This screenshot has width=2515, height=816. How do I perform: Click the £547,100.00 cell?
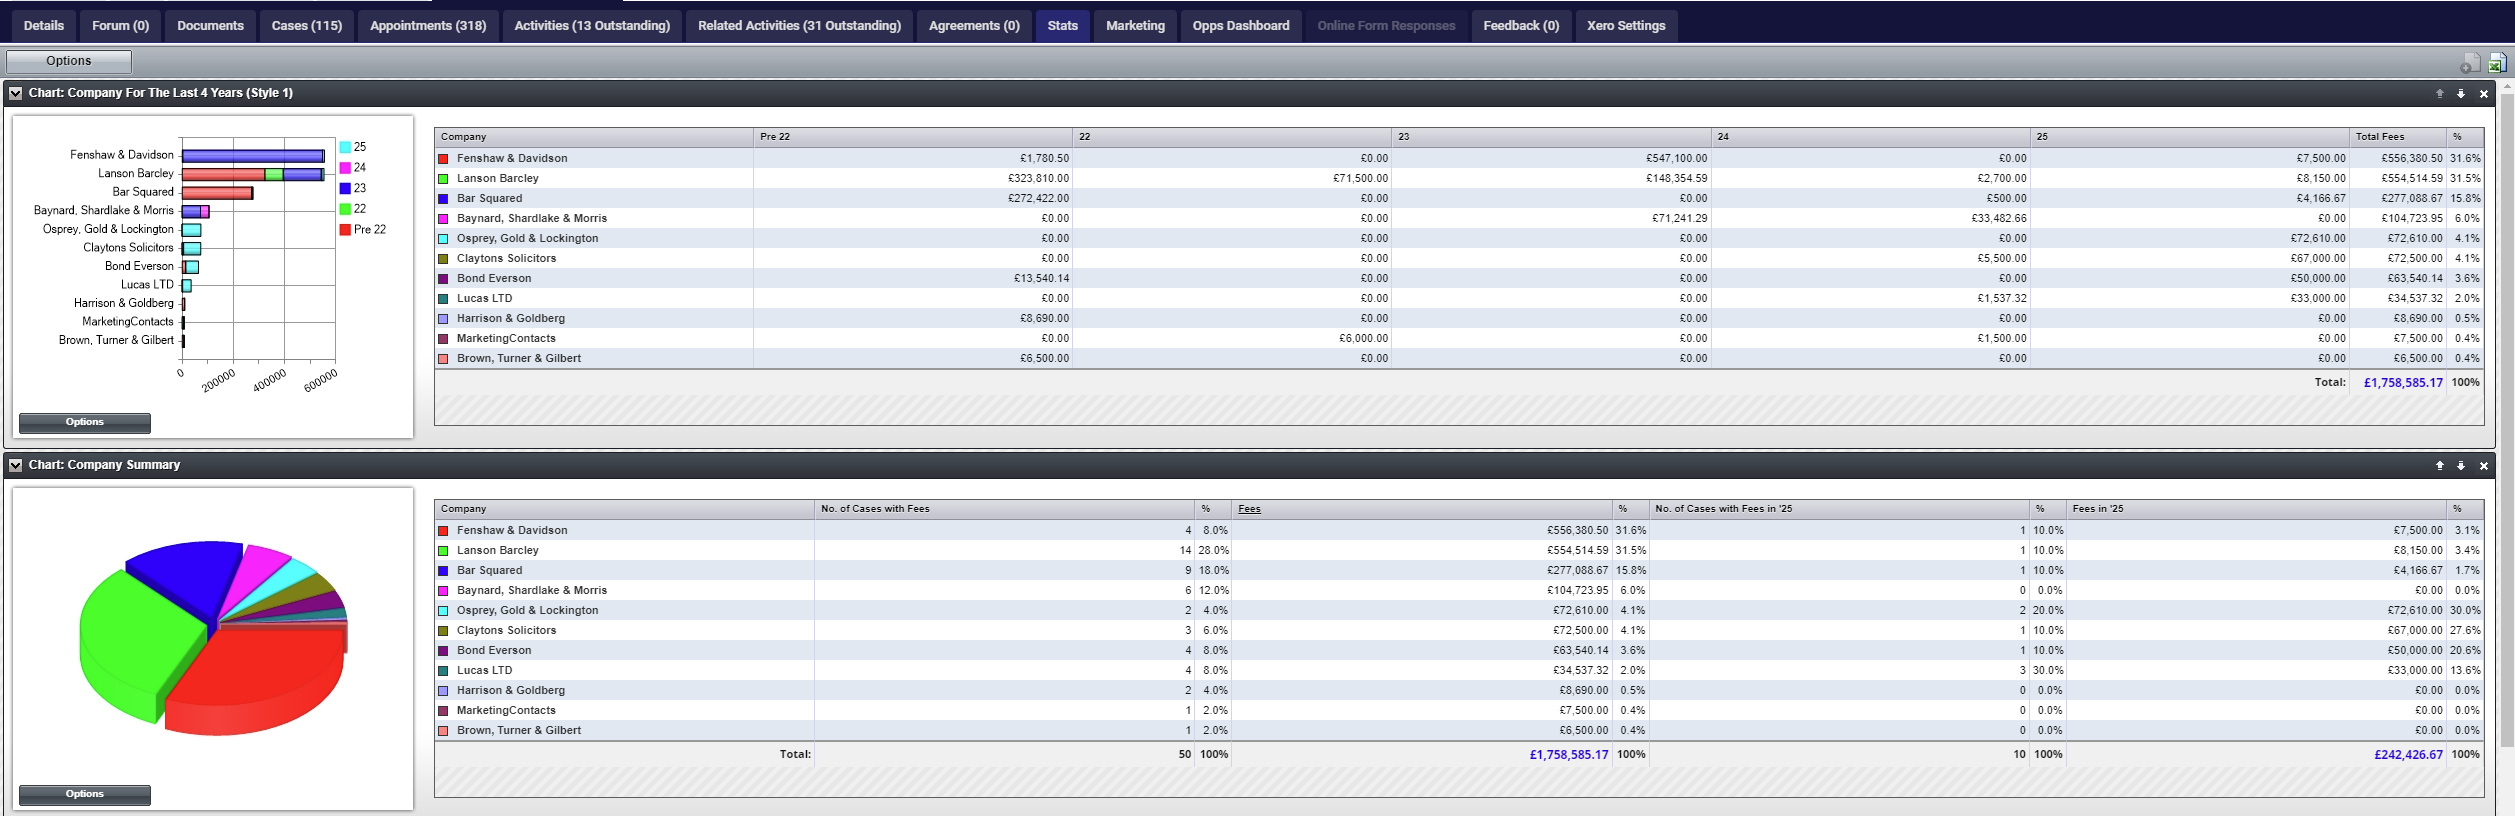tap(1677, 159)
